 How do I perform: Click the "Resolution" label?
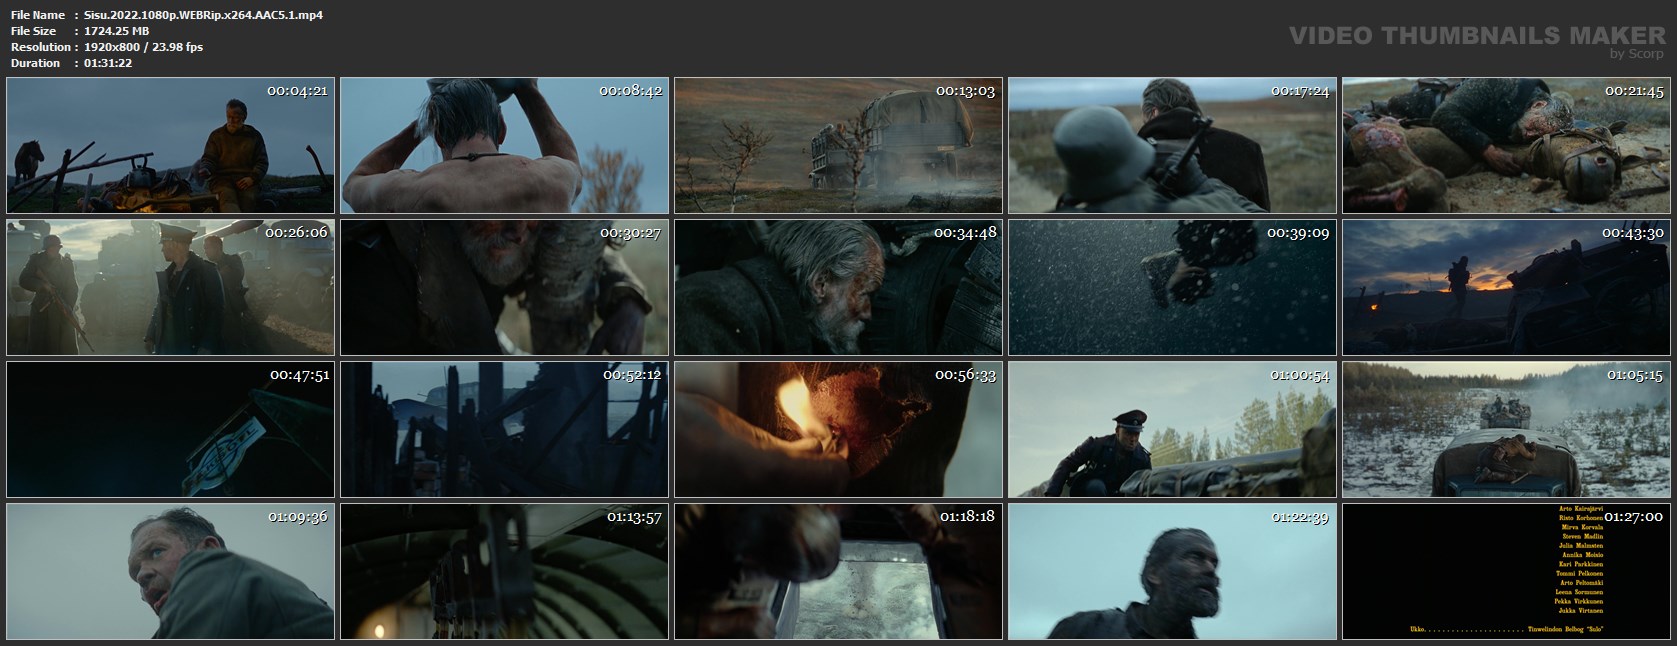[40, 47]
